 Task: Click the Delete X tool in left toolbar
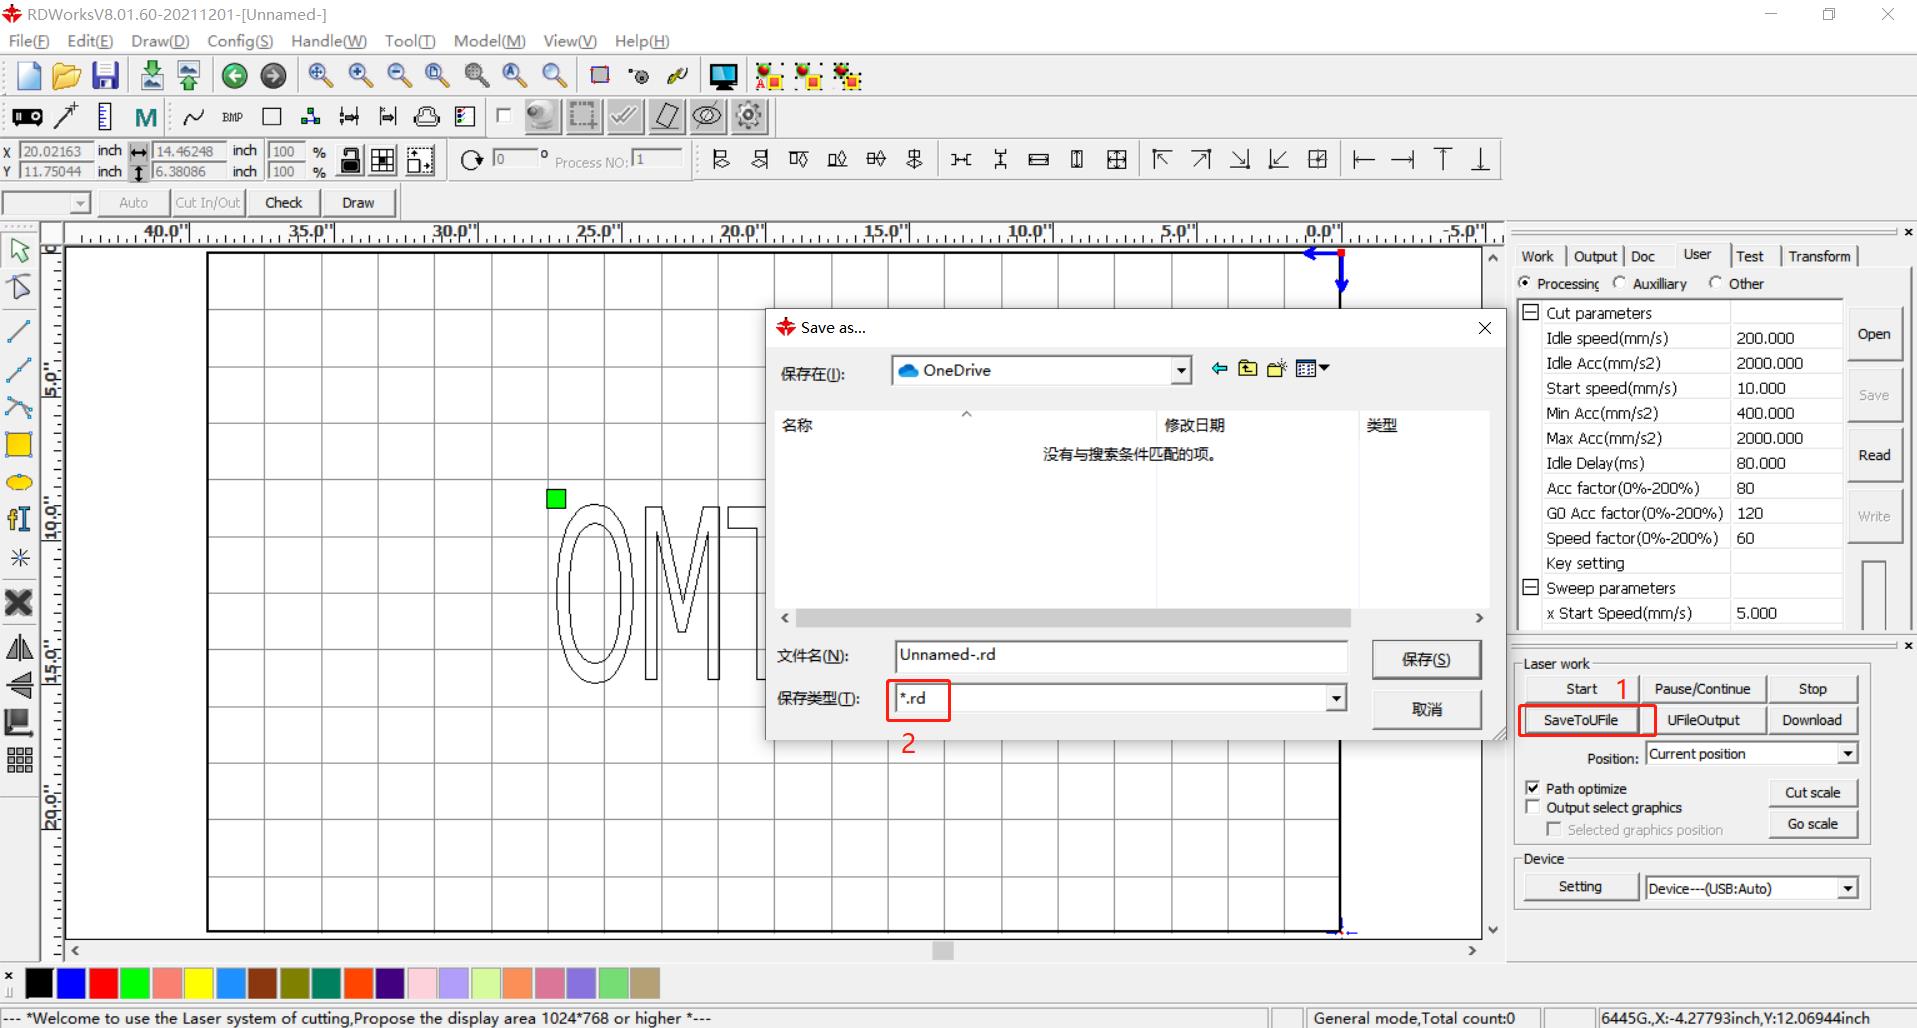pyautogui.click(x=19, y=602)
